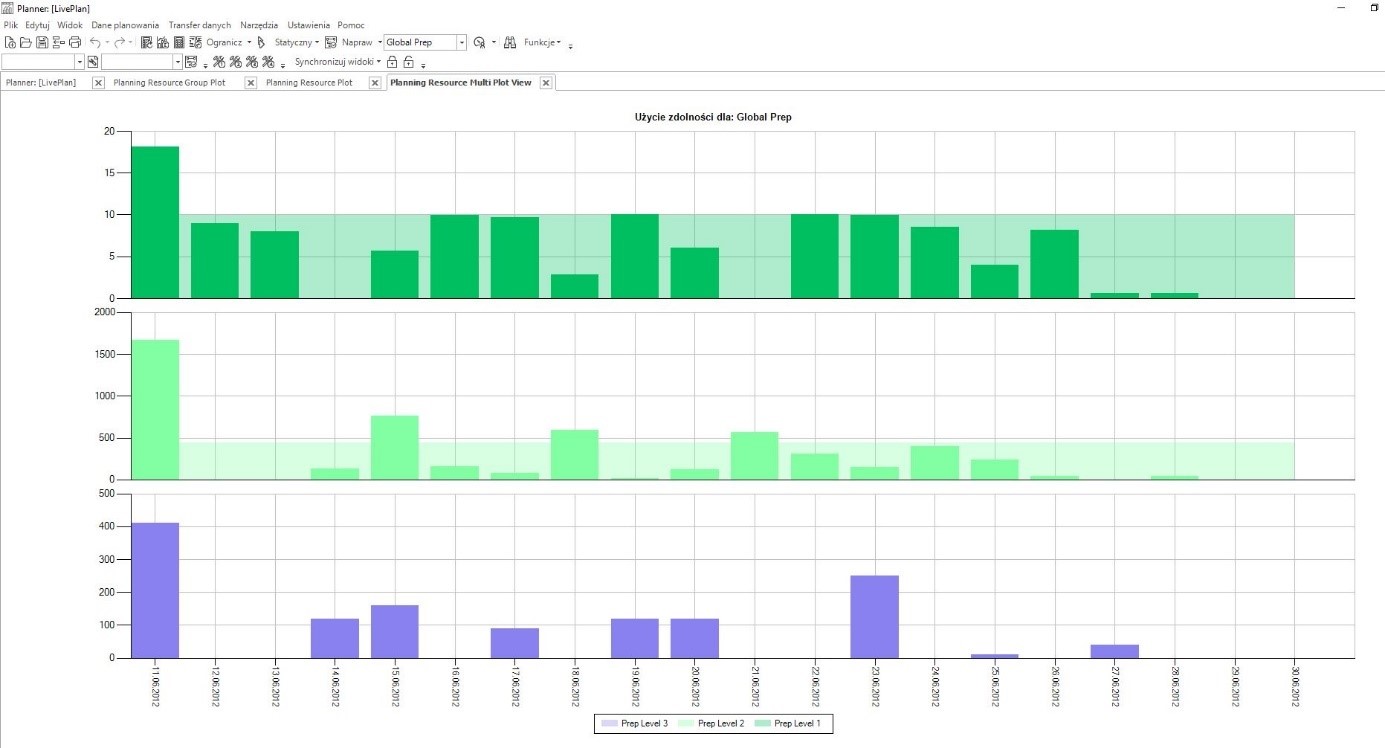
Task: Switch to the Planning Resource Plot tab
Action: (308, 83)
